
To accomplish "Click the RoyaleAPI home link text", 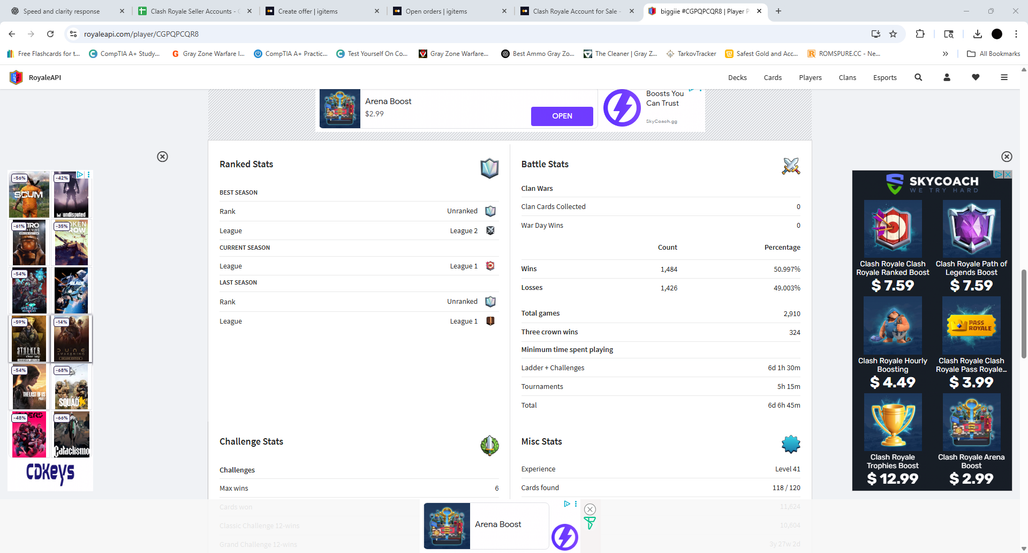I will (x=45, y=77).
